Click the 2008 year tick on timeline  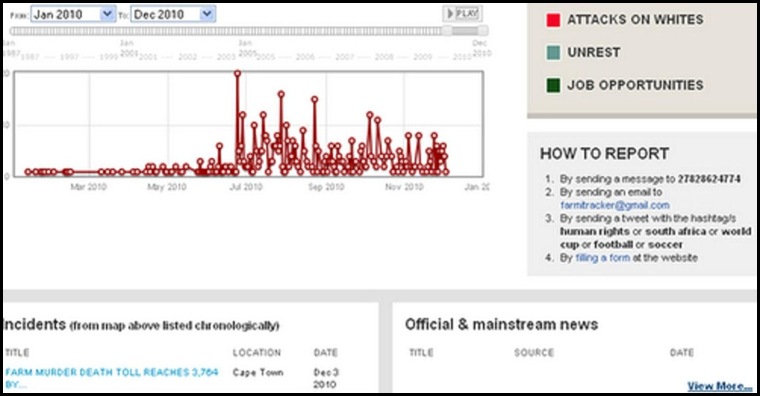click(x=384, y=57)
